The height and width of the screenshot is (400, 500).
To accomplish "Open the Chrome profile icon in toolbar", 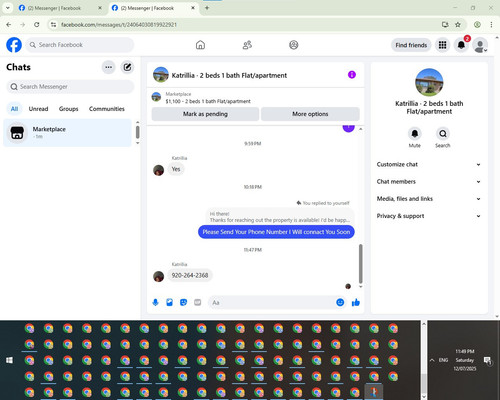I will (477, 24).
